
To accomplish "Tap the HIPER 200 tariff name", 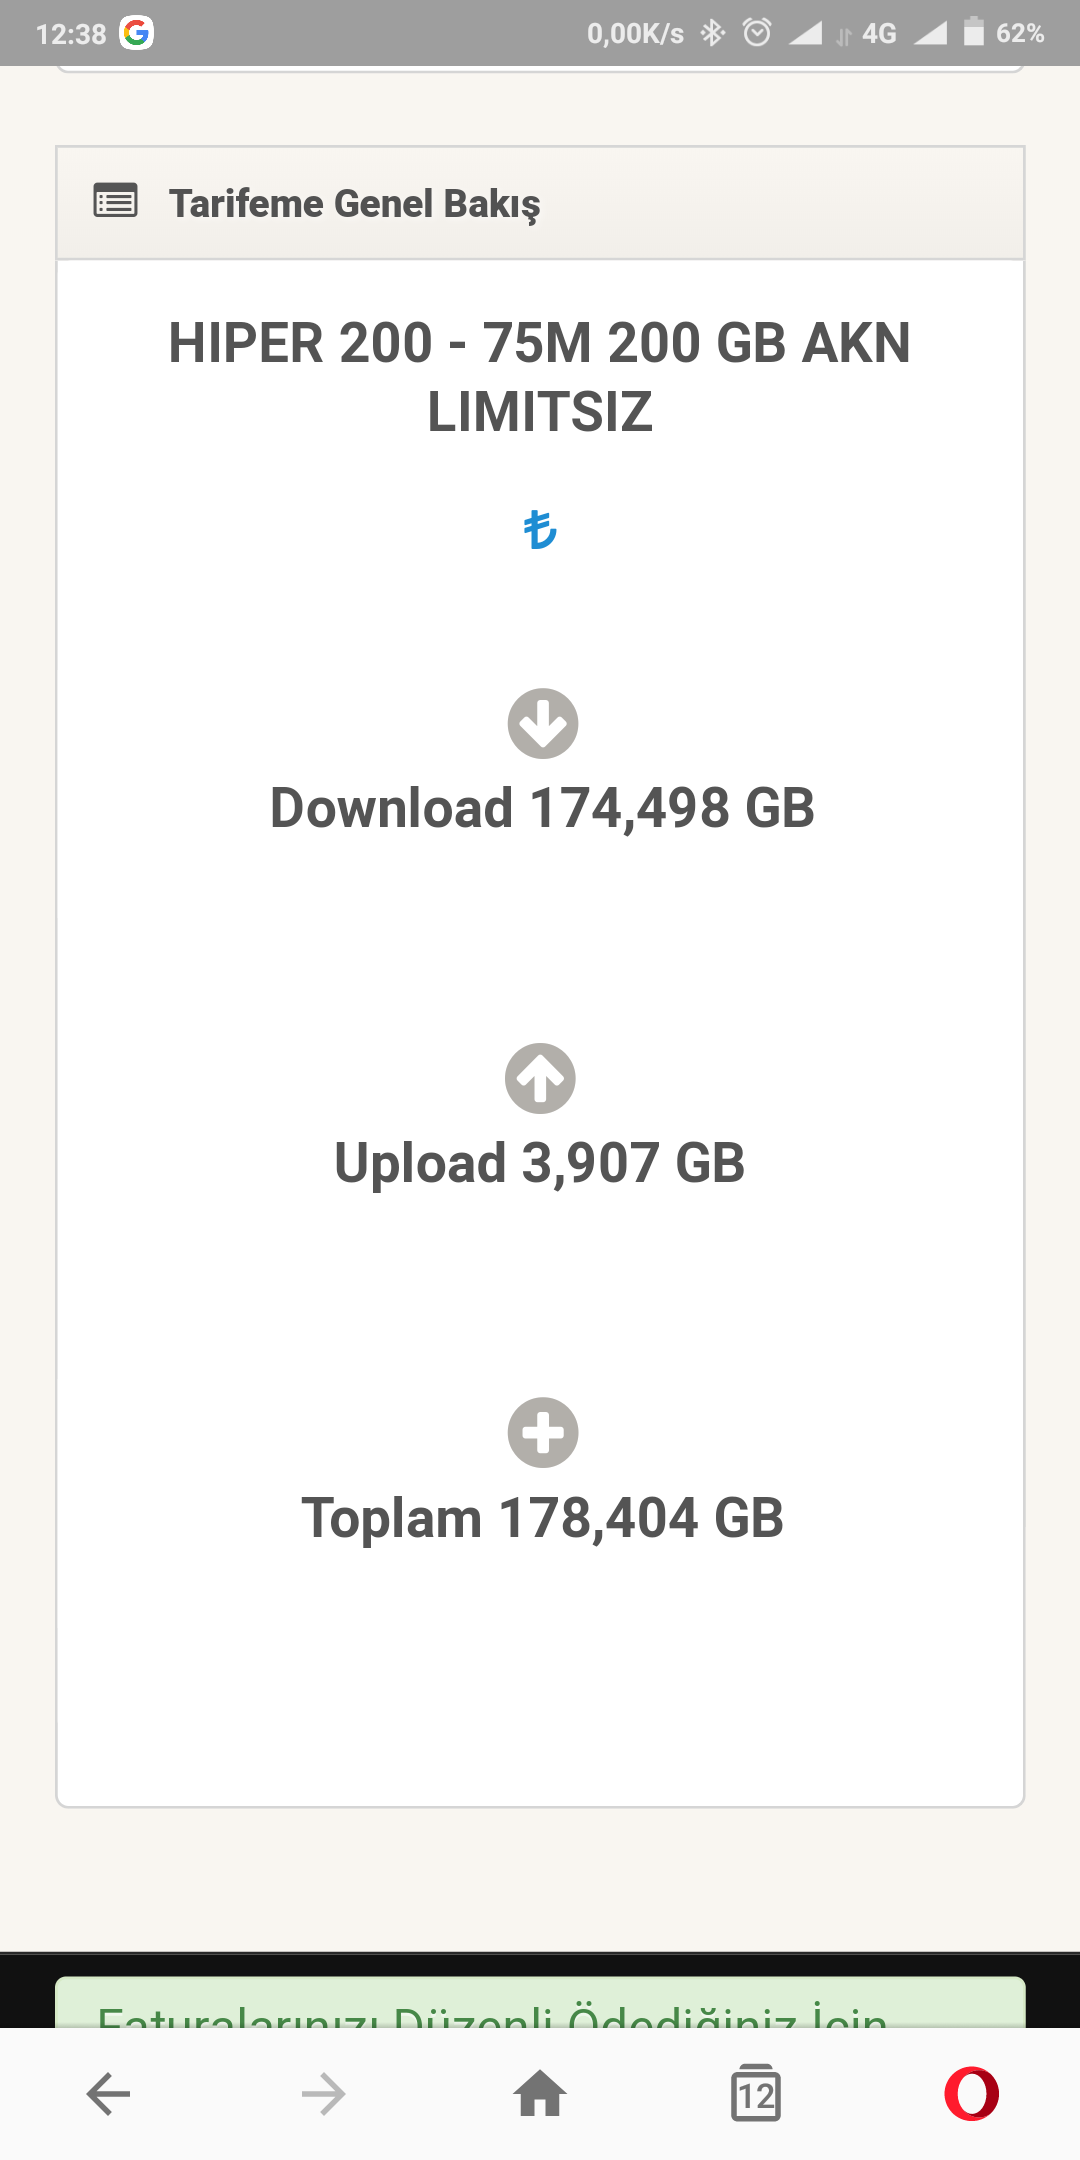I will pos(540,377).
